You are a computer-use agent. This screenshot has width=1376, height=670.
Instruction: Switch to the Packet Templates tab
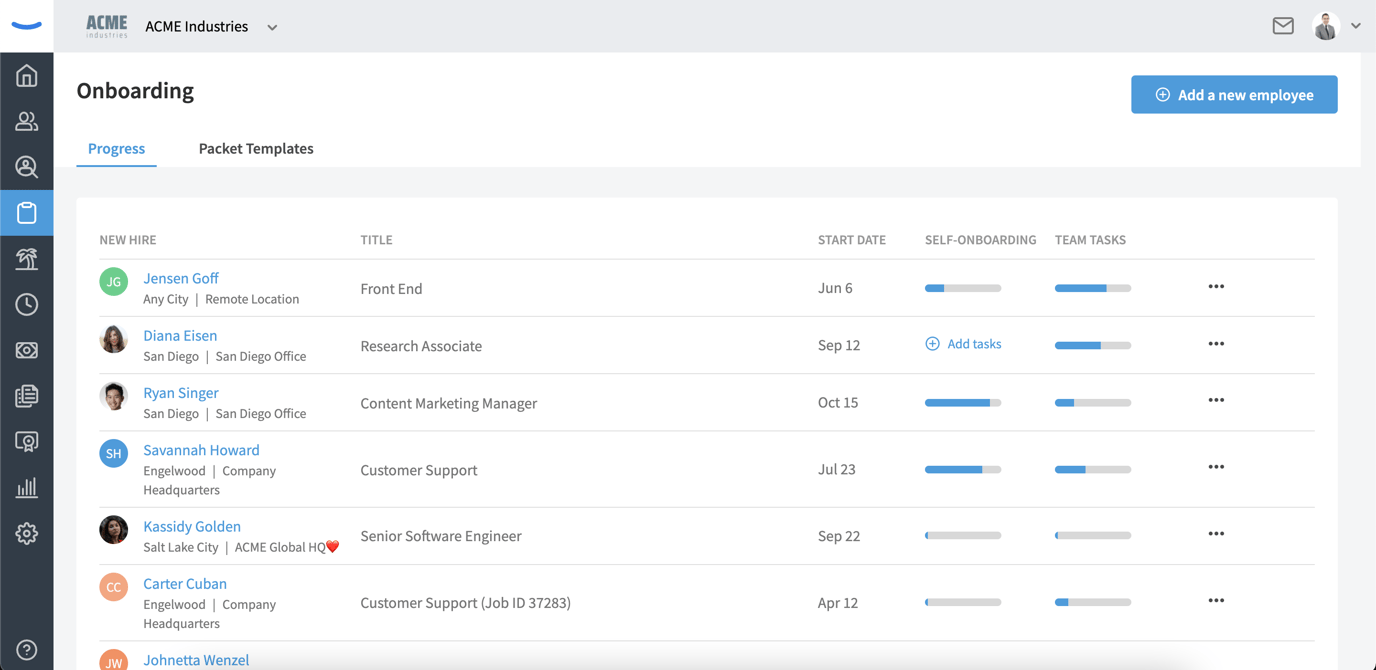256,148
